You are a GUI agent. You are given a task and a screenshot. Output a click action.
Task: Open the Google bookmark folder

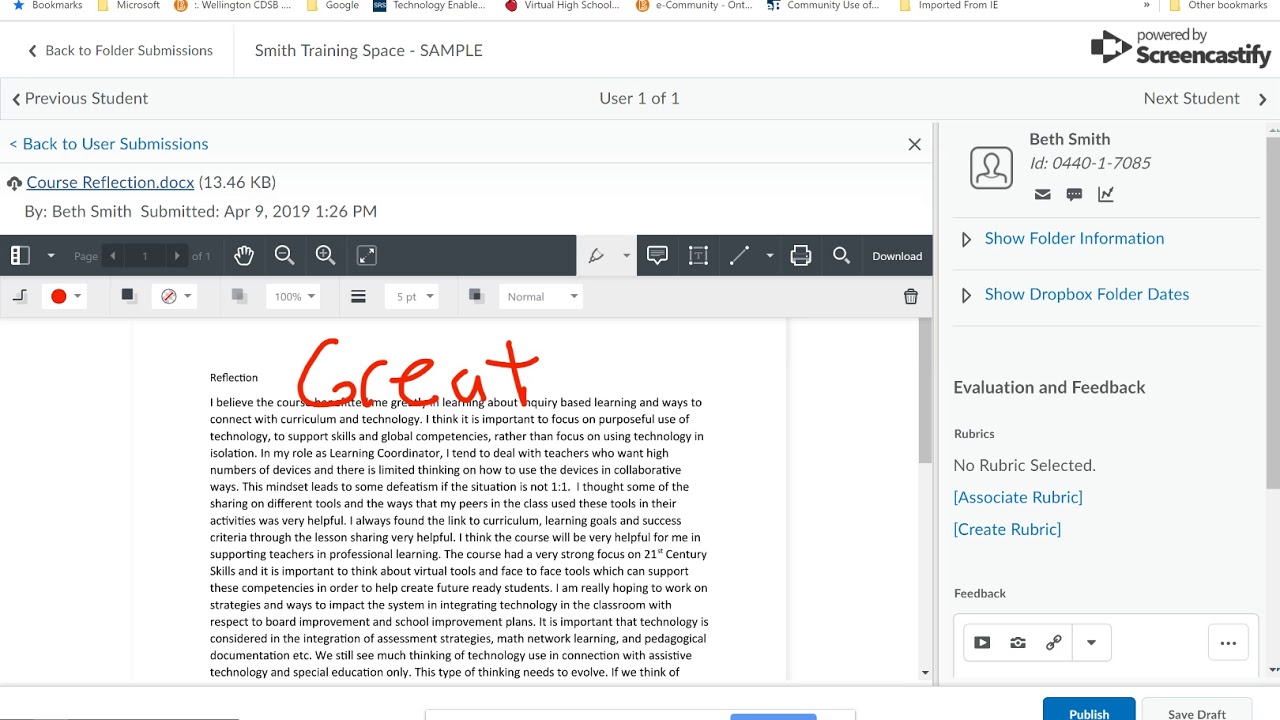point(332,5)
